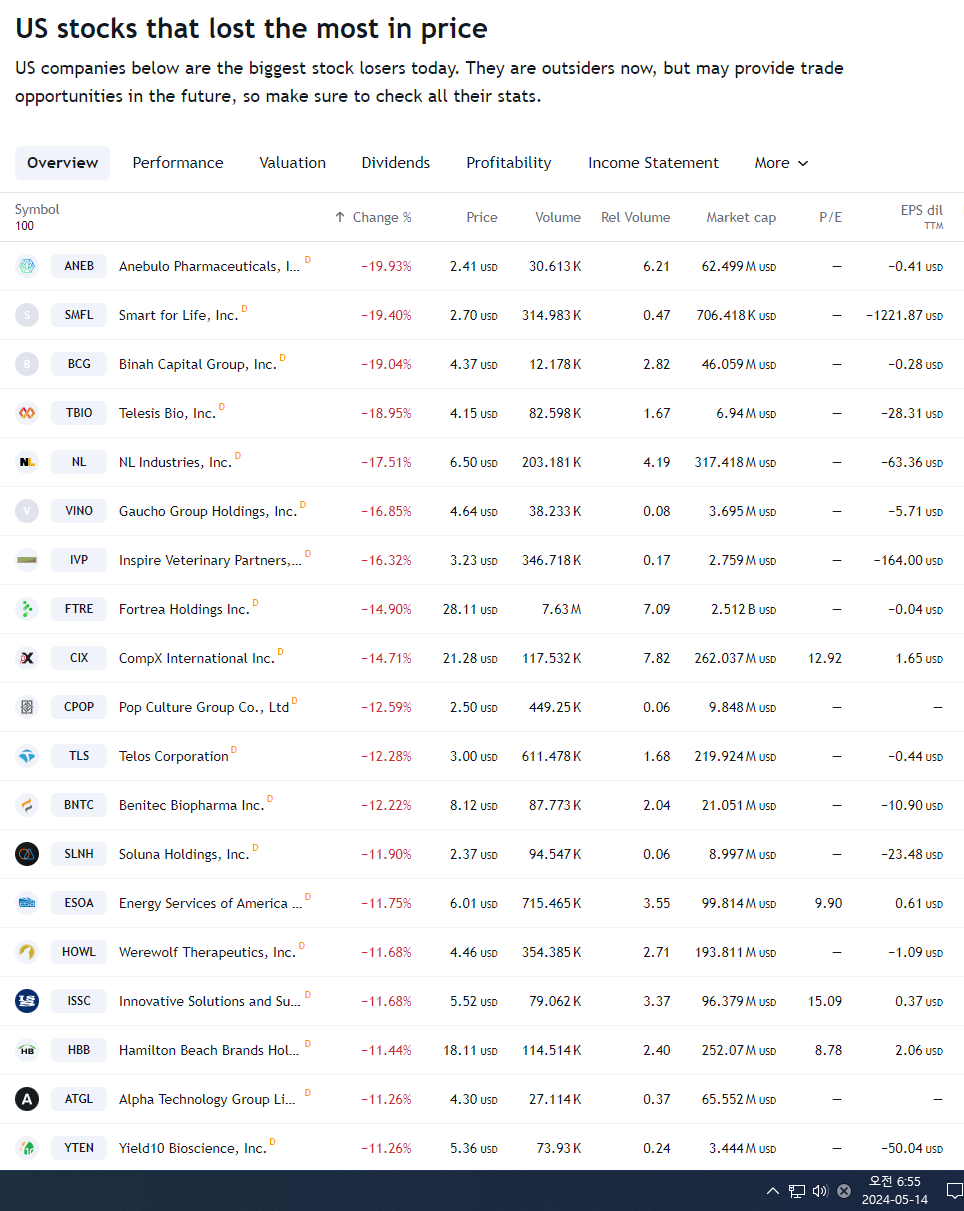964x1211 pixels.
Task: Click the CompX International logo icon
Action: click(x=27, y=658)
